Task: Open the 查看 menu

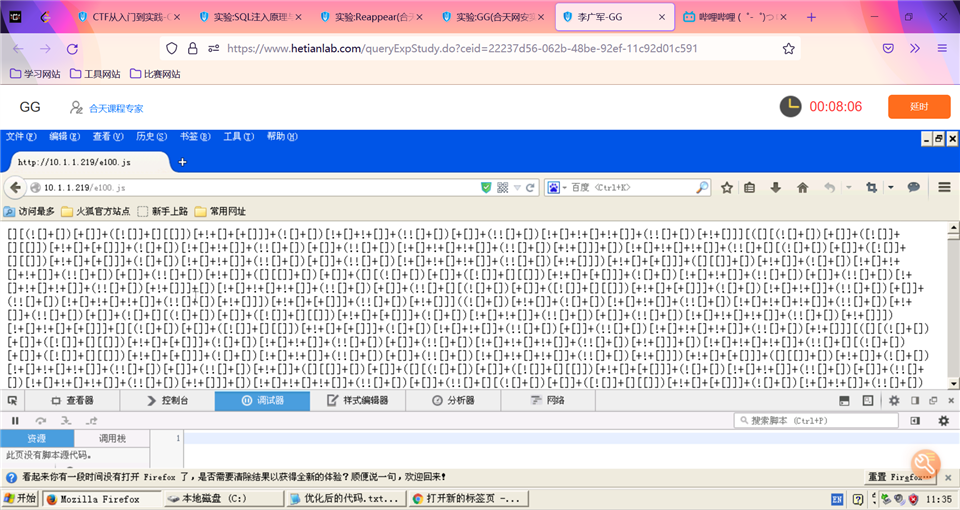Action: click(108, 137)
